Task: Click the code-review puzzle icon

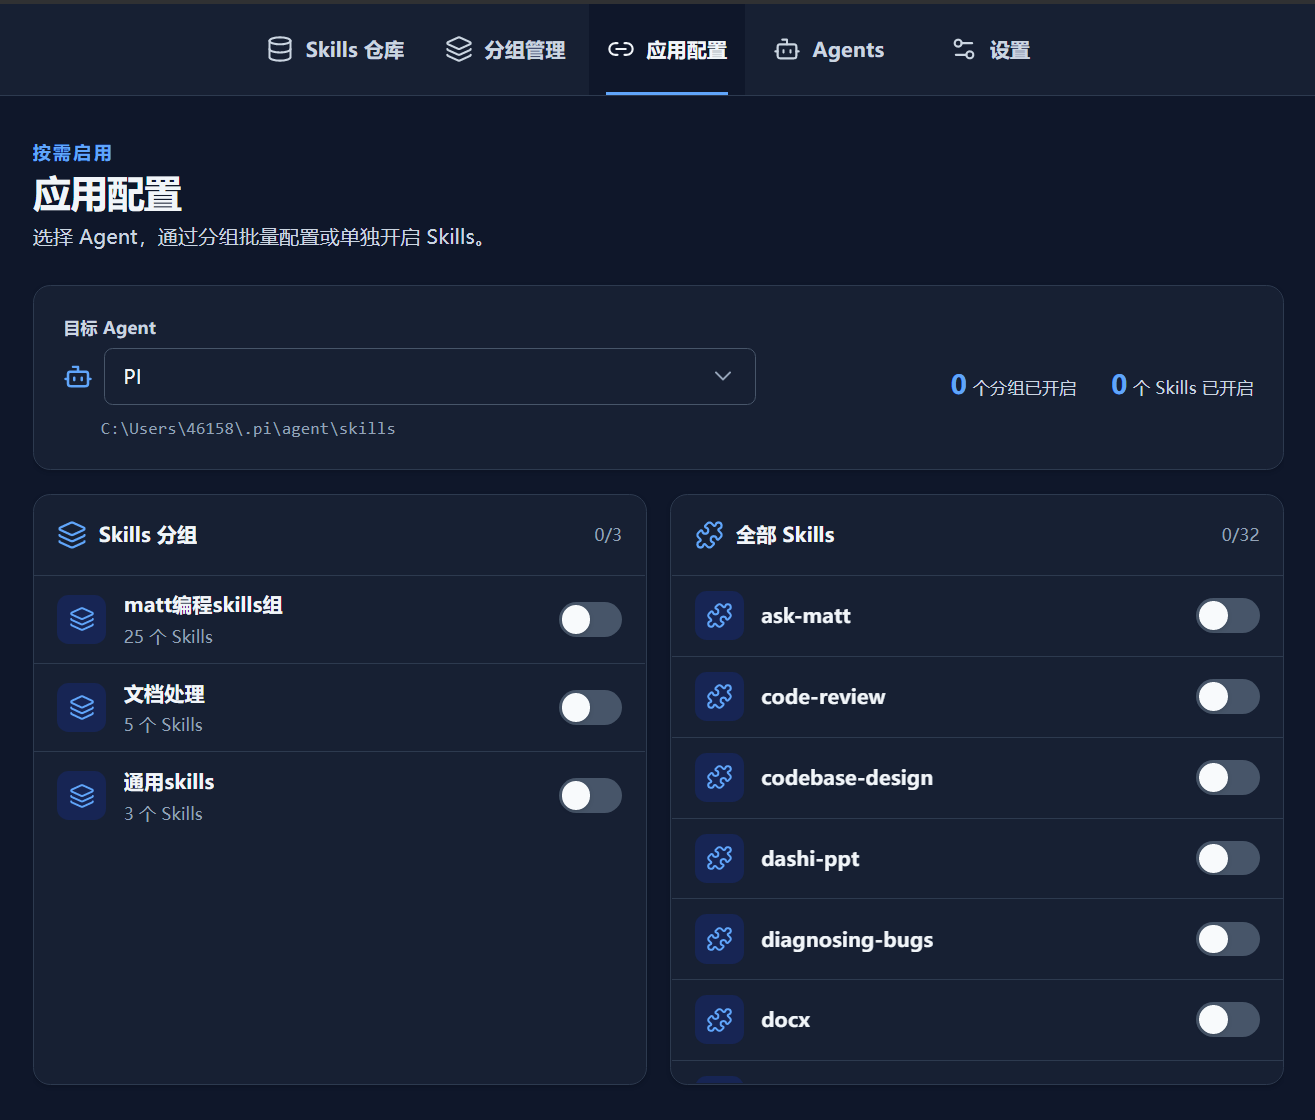Action: (719, 697)
